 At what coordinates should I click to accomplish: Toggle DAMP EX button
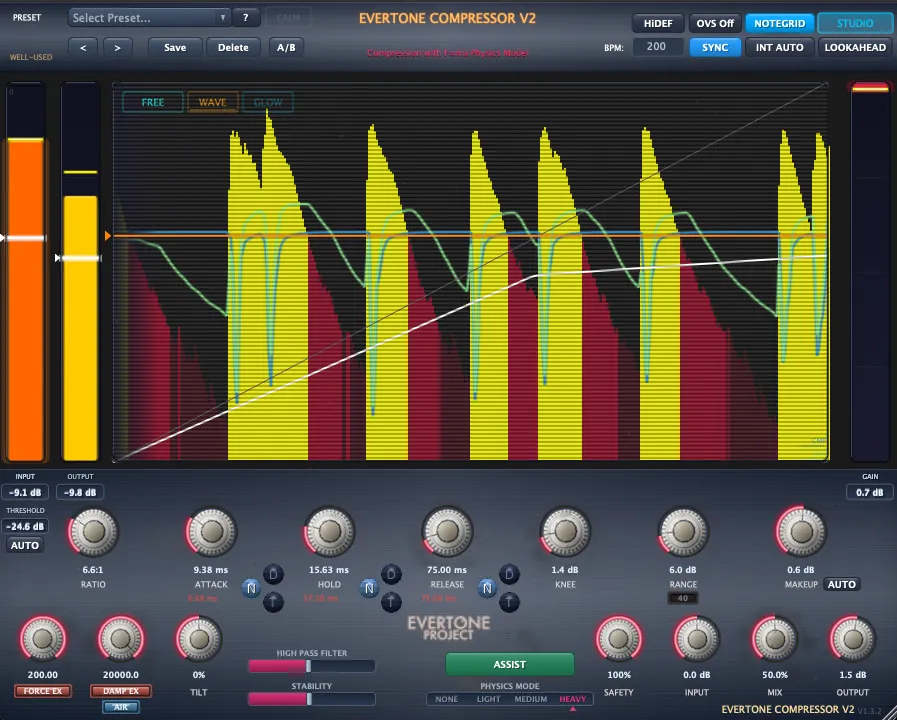121,691
